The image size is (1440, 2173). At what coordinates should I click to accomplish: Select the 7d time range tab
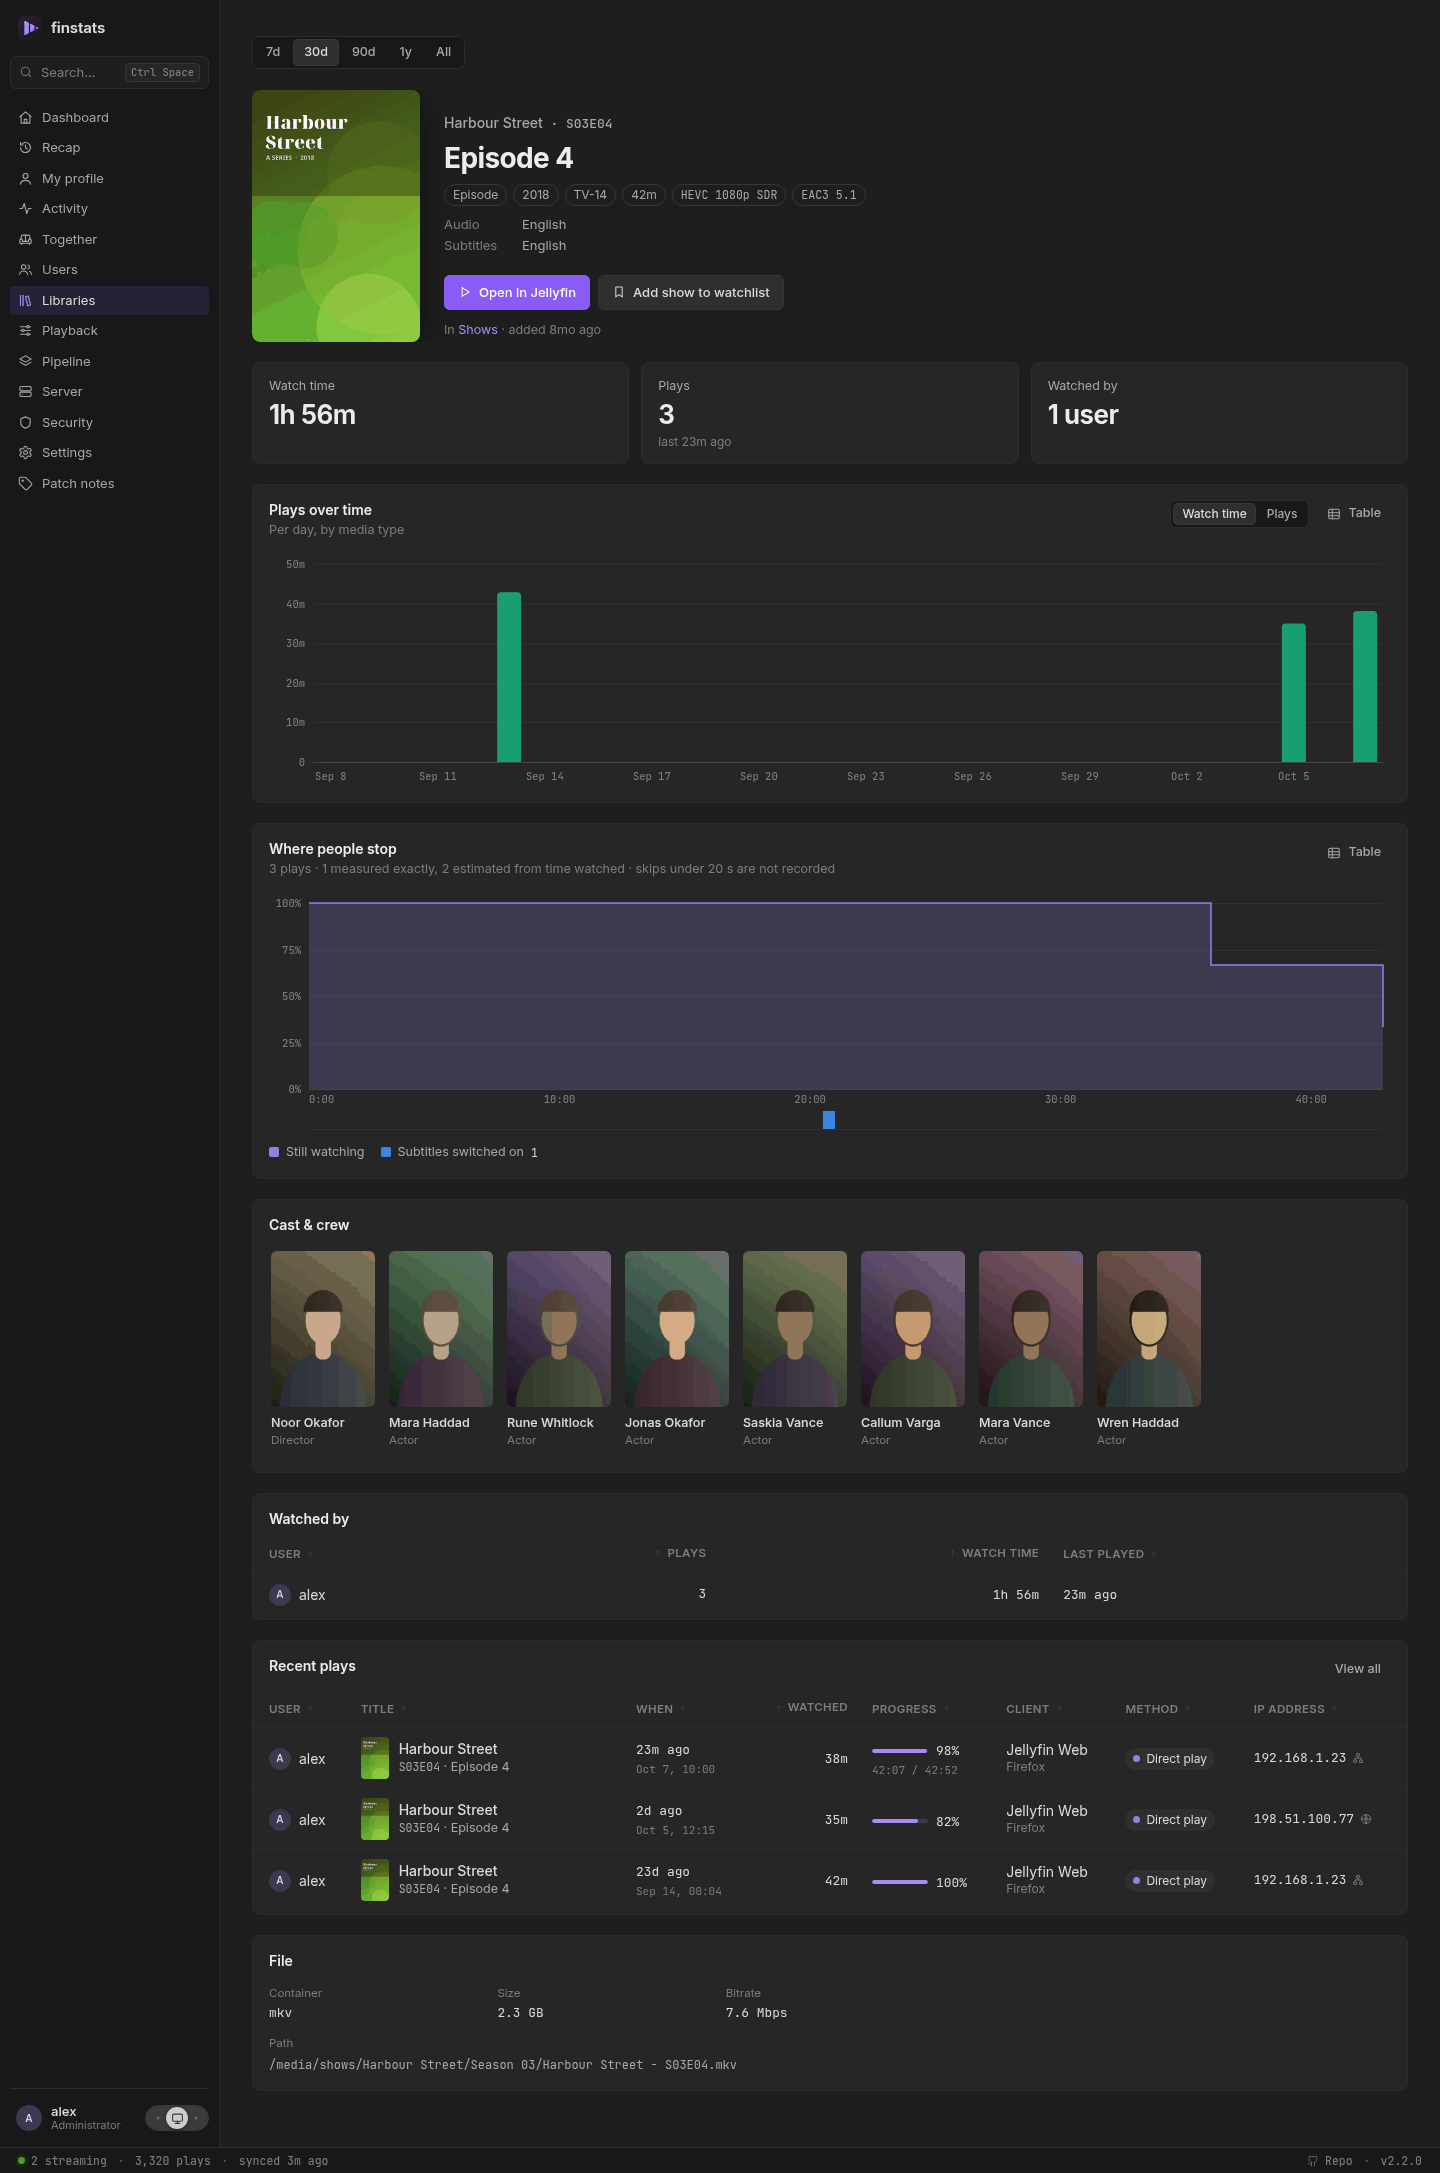(273, 52)
